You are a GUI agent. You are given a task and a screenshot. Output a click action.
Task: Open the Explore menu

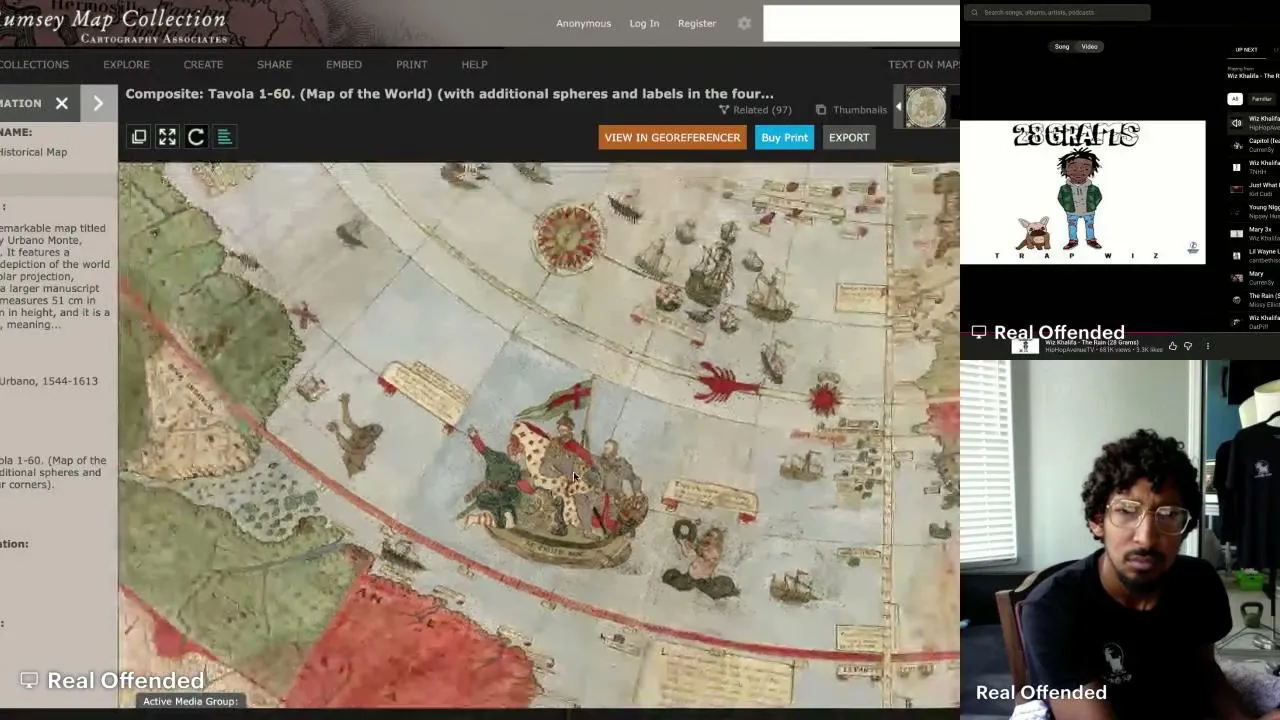click(126, 64)
